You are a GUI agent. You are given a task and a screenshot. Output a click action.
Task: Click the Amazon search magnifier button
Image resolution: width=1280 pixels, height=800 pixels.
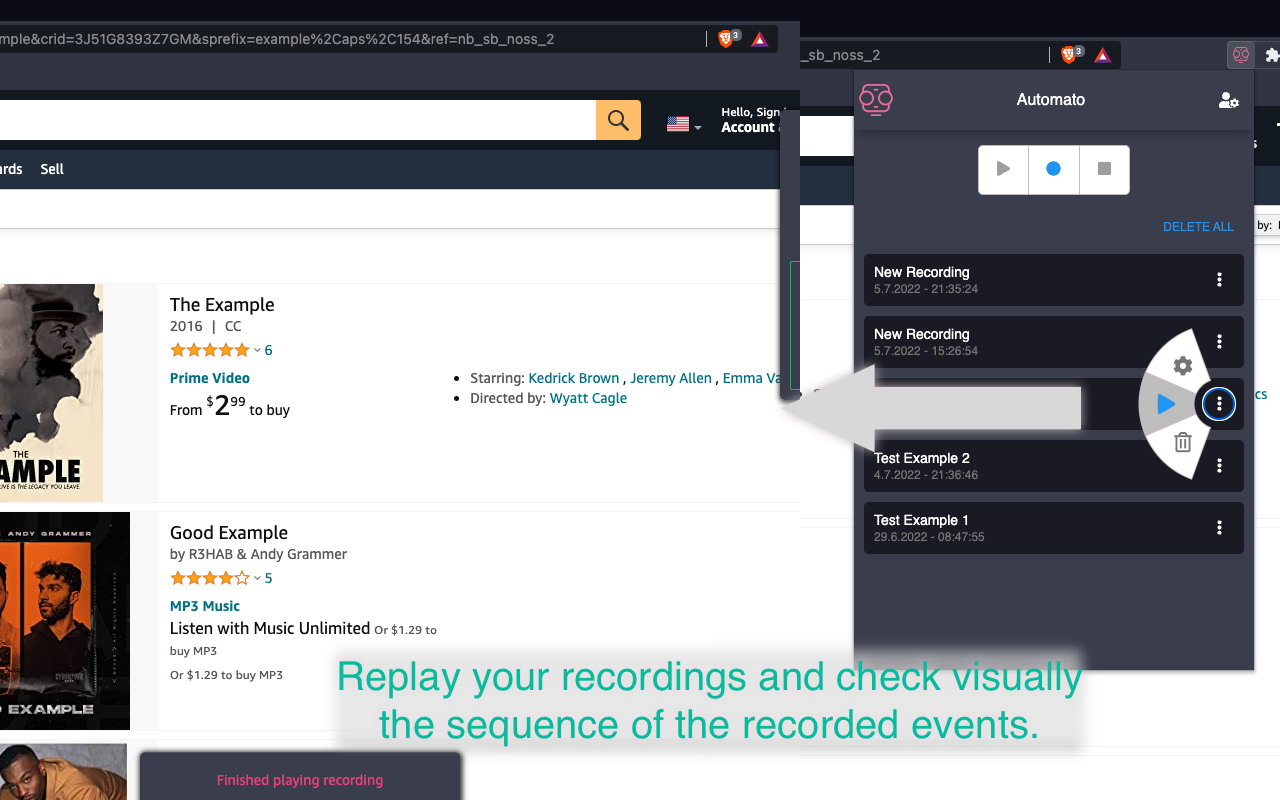pyautogui.click(x=618, y=121)
